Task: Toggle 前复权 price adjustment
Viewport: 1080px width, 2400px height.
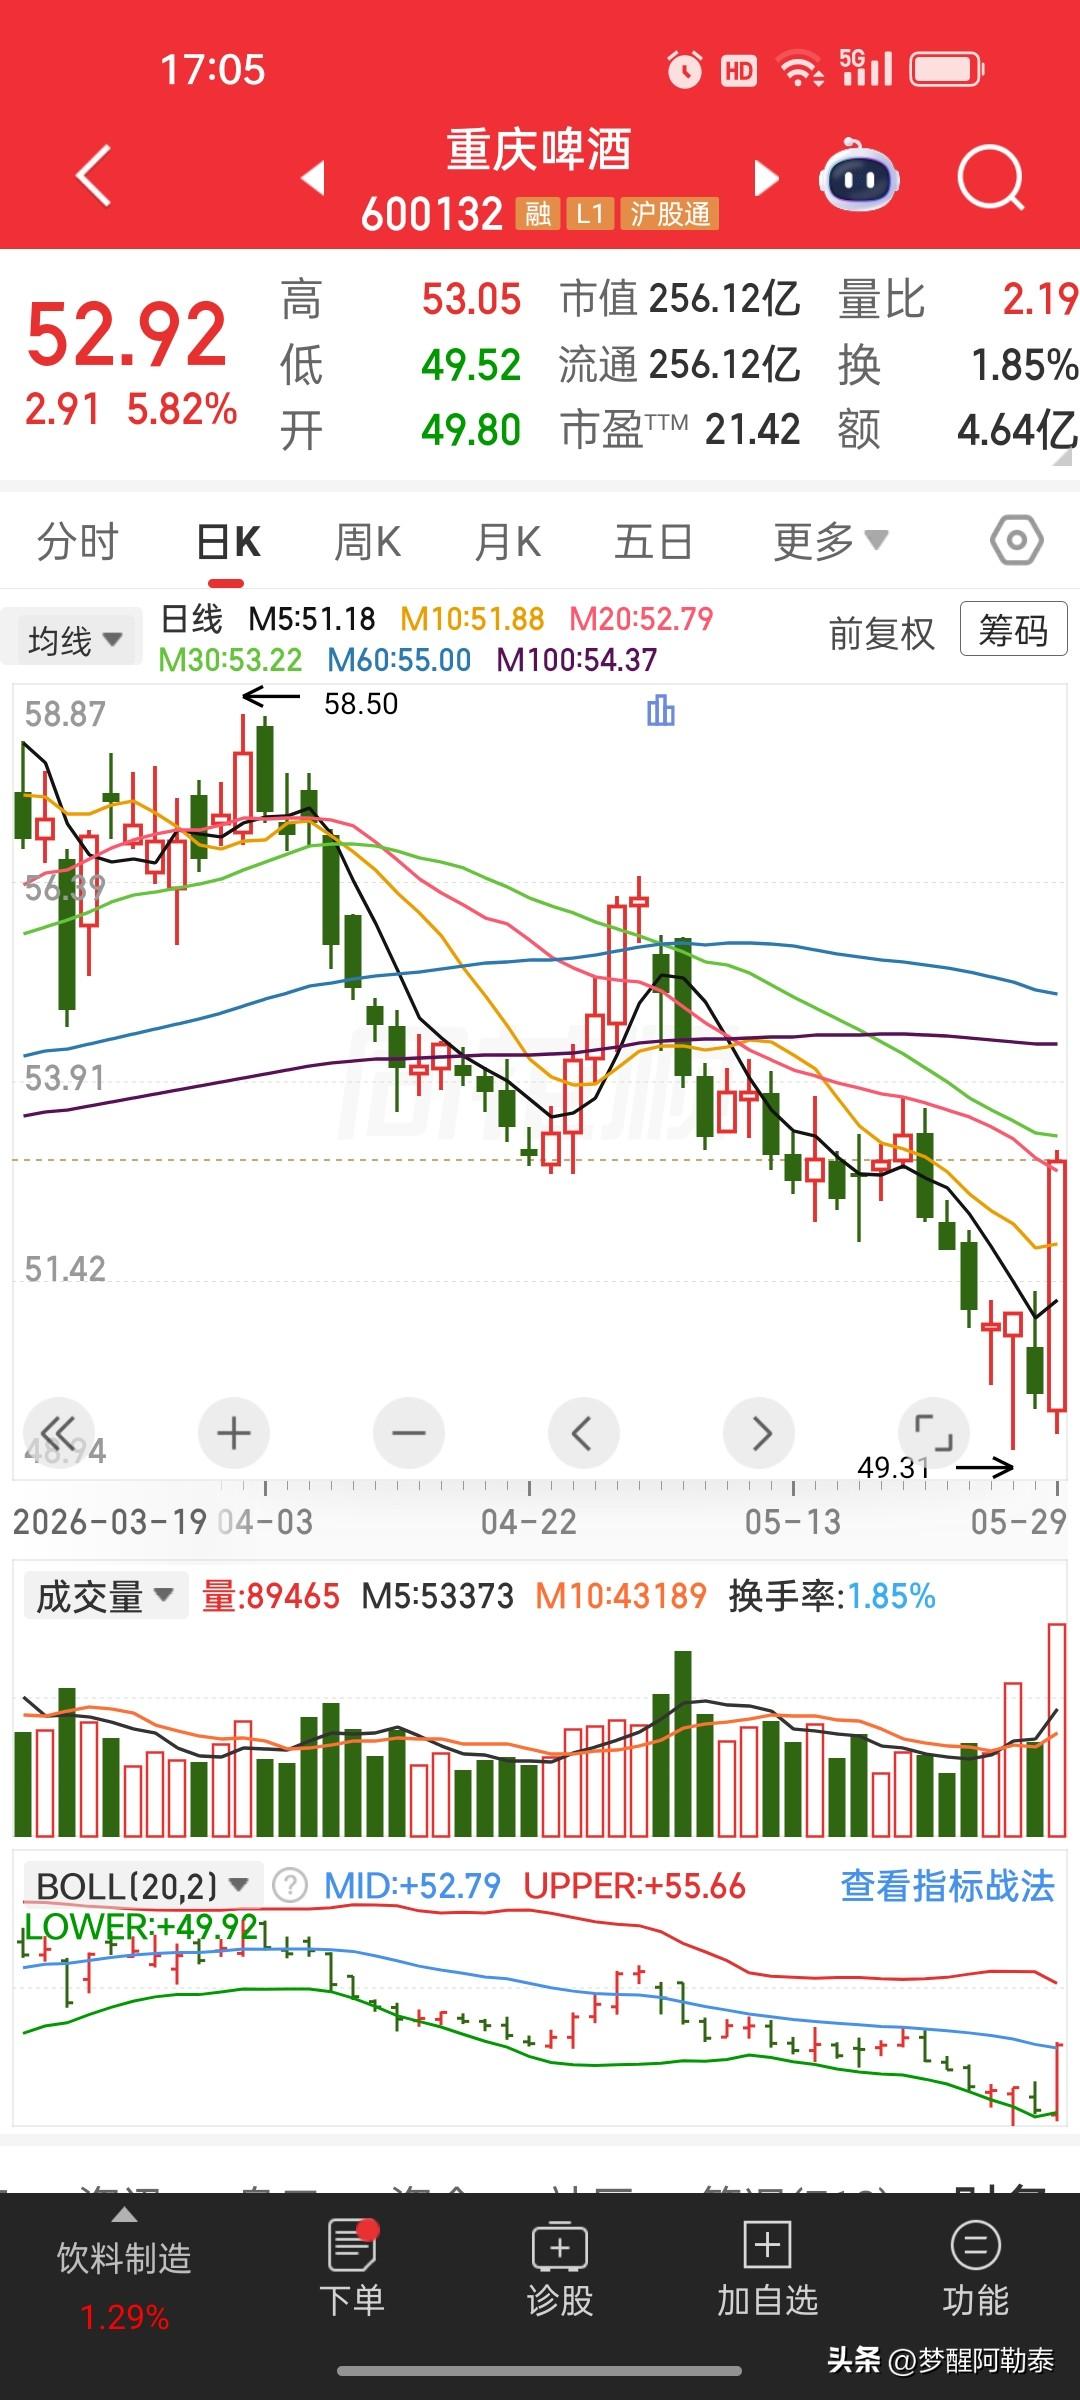Action: point(882,632)
